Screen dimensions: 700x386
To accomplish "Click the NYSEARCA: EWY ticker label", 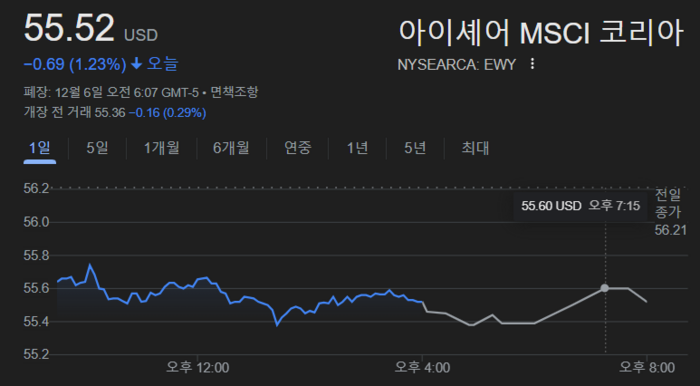I will pos(457,65).
